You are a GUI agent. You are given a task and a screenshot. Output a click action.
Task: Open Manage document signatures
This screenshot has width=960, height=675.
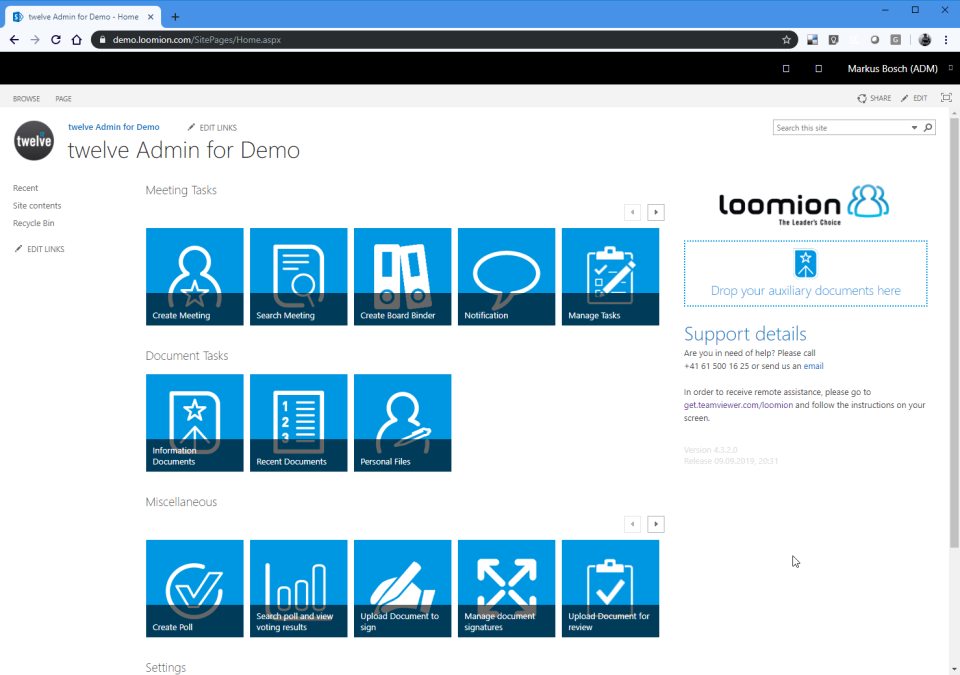(506, 588)
